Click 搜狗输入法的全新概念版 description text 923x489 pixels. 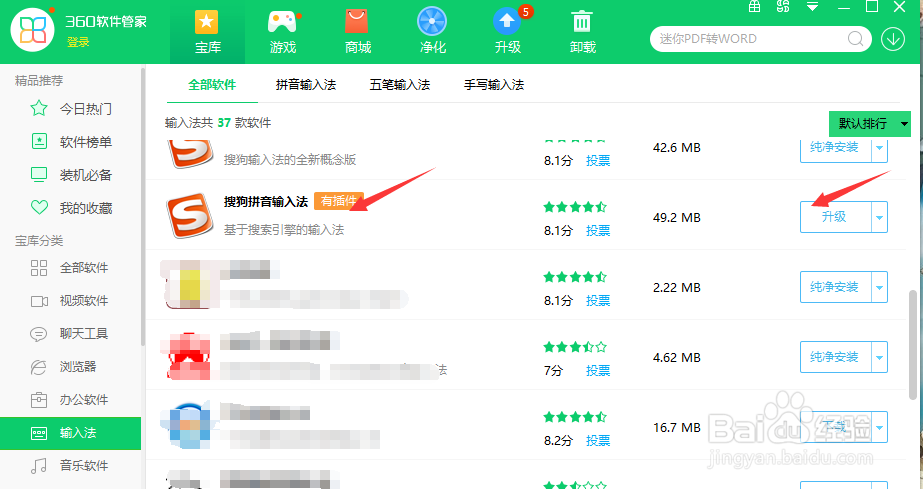click(x=290, y=160)
